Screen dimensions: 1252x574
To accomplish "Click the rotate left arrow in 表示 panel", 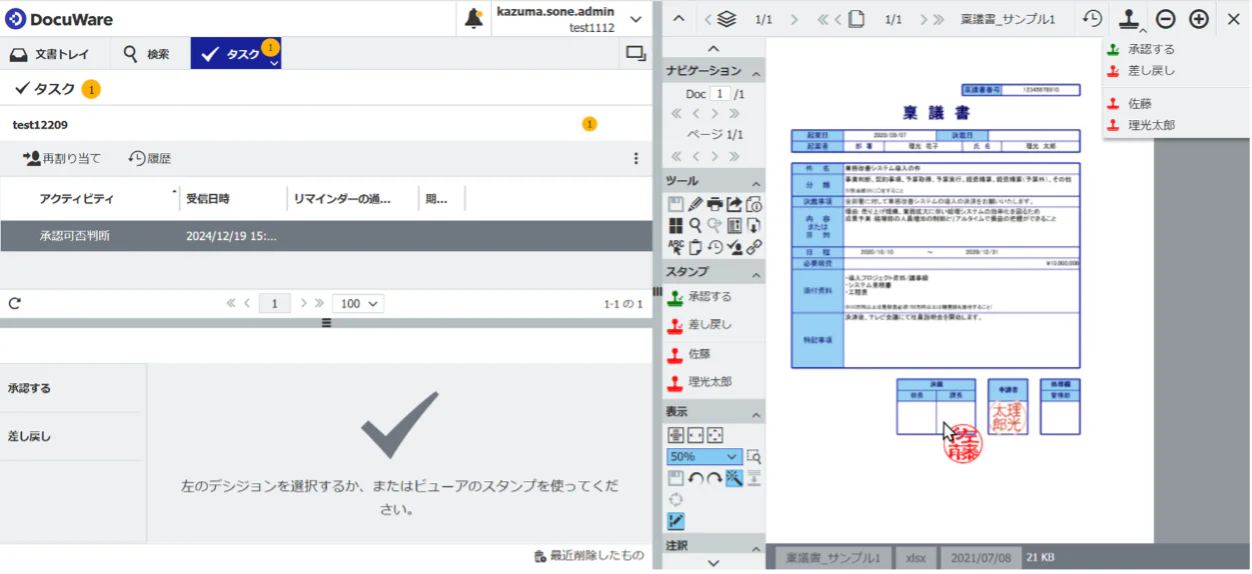I will (695, 479).
